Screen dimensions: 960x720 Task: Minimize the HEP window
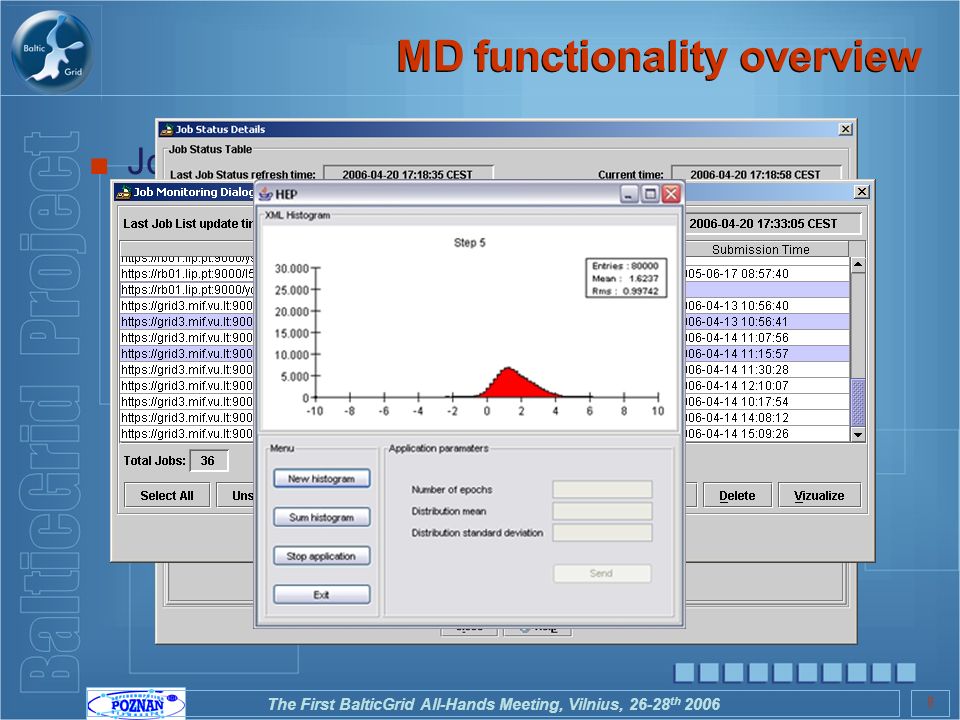point(629,194)
